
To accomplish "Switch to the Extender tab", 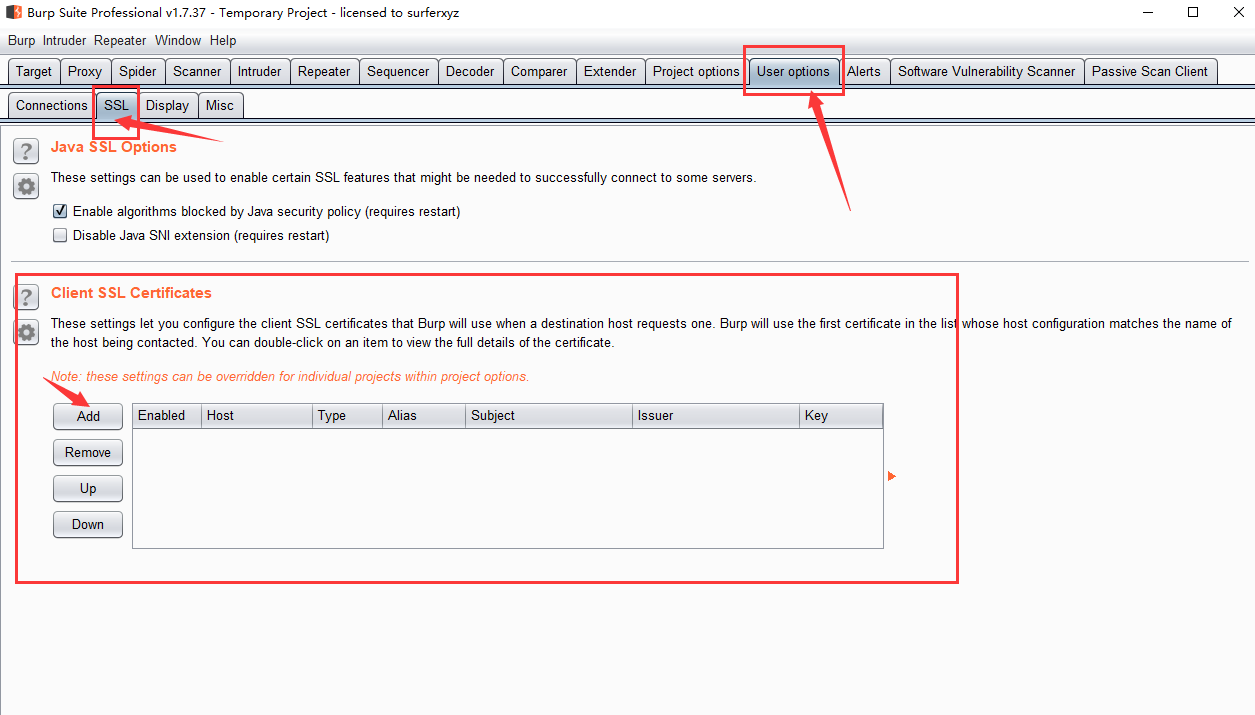I will click(x=610, y=72).
